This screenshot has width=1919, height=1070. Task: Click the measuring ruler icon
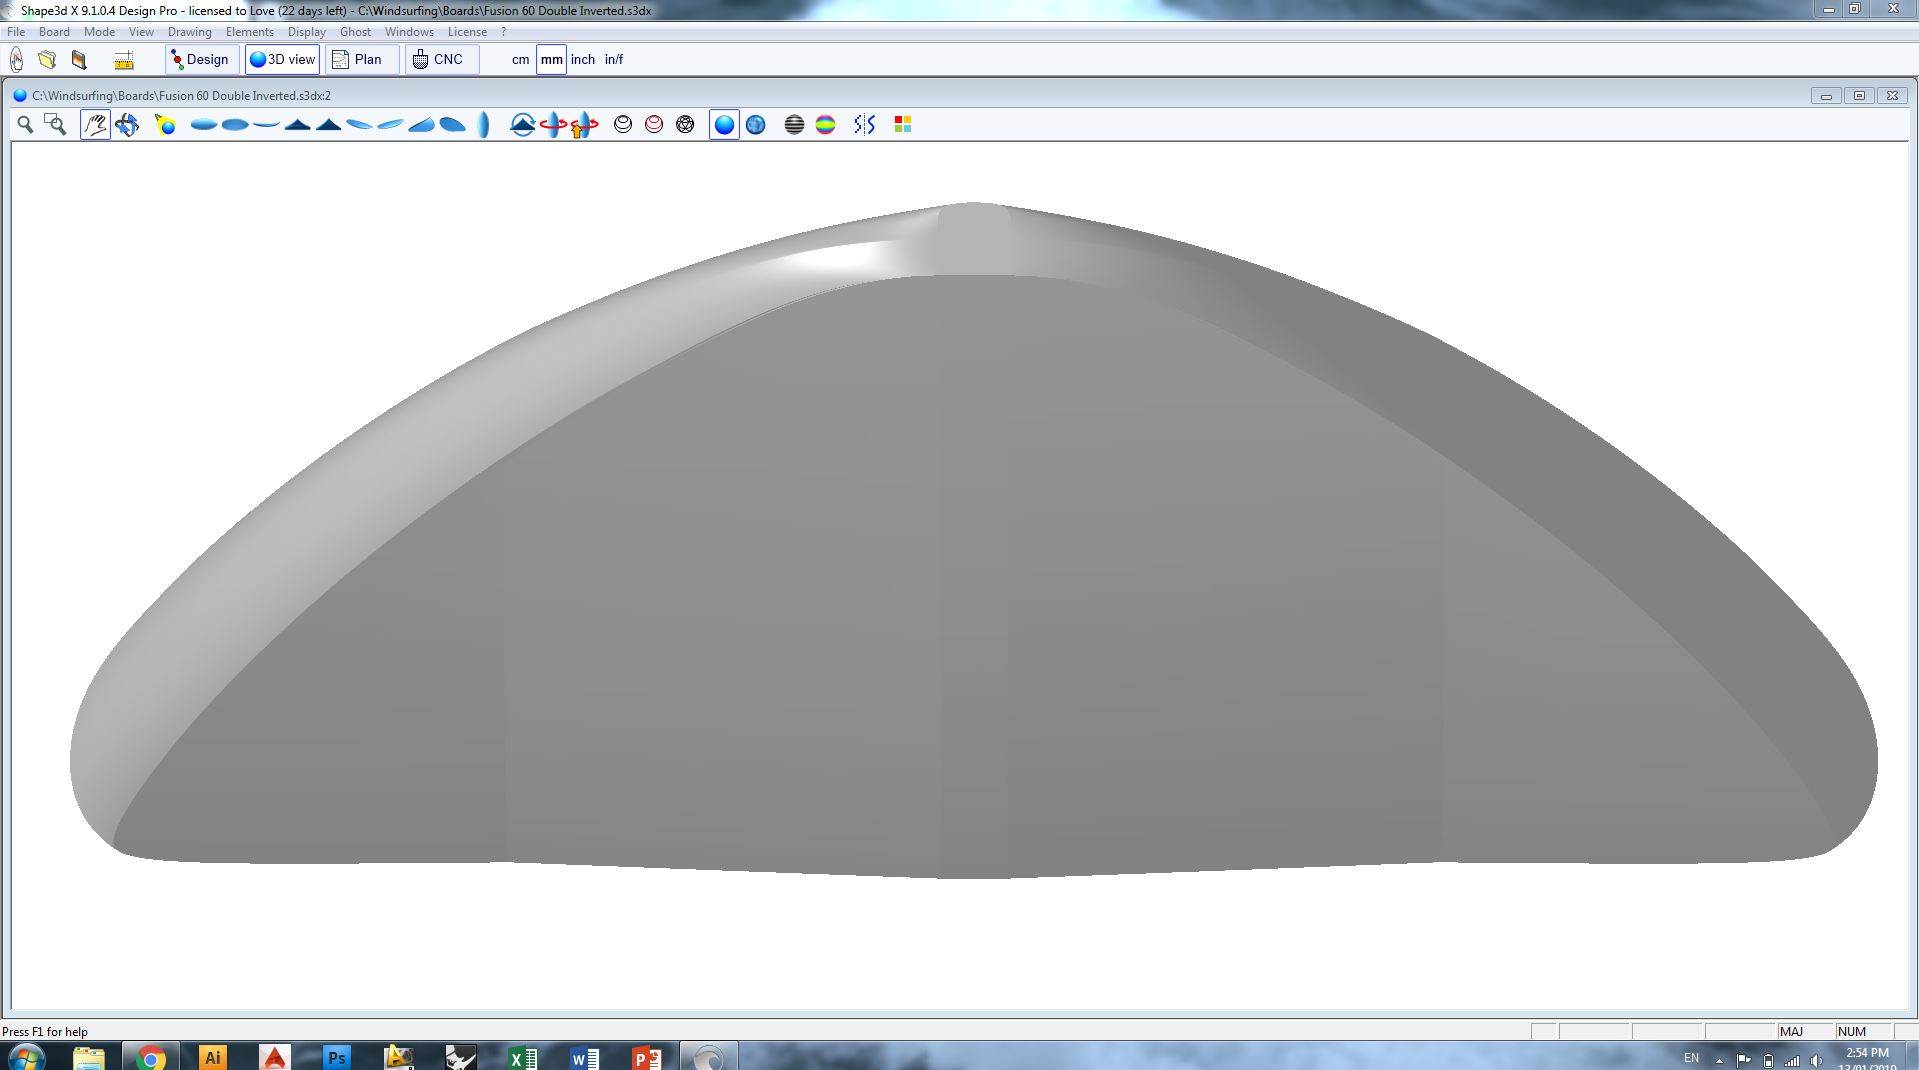pyautogui.click(x=124, y=60)
